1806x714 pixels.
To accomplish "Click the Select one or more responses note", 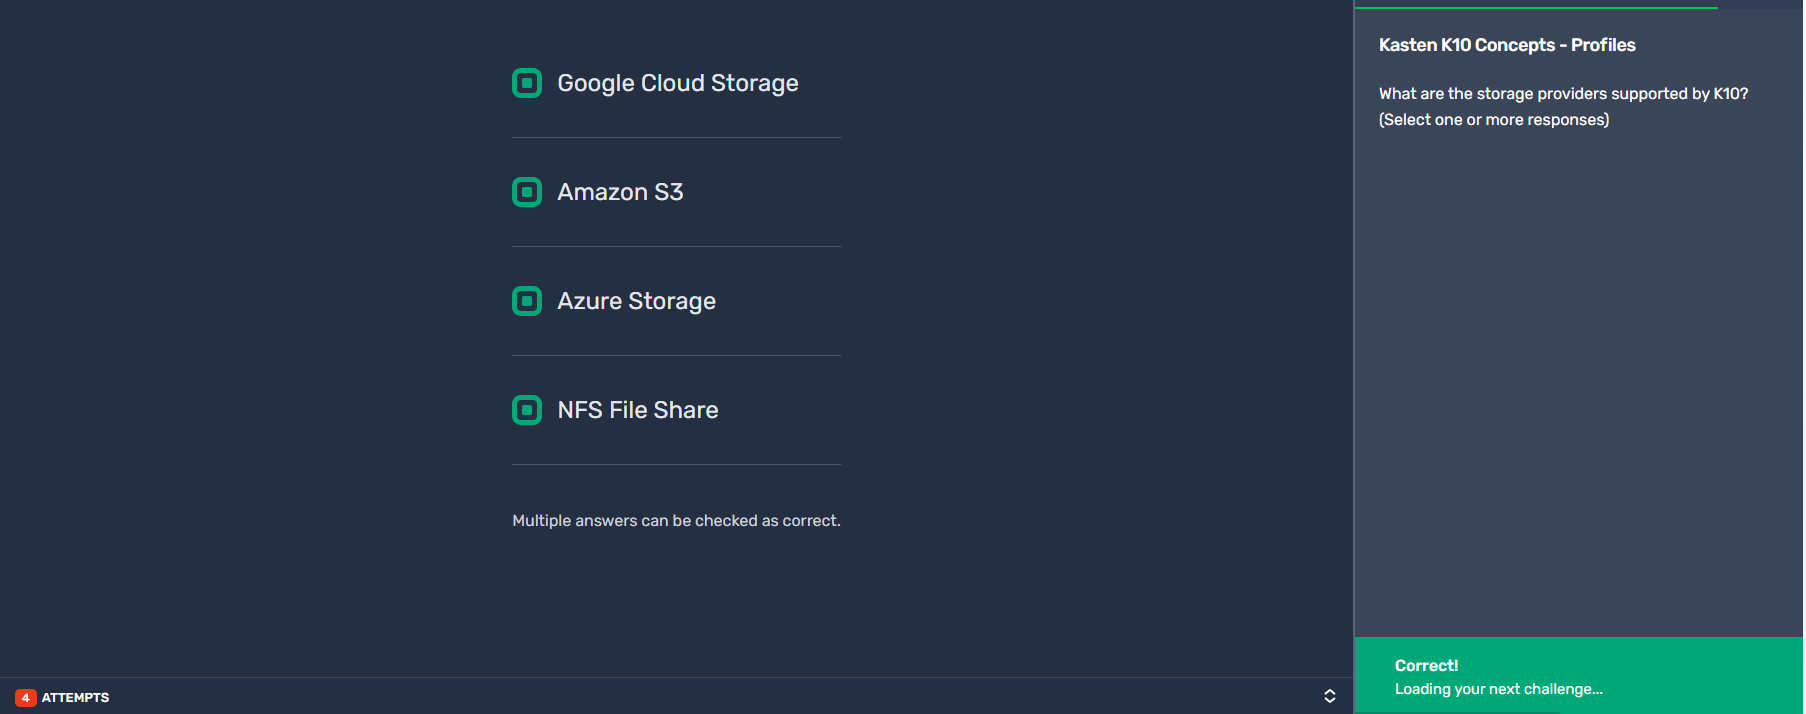I will [x=1494, y=120].
